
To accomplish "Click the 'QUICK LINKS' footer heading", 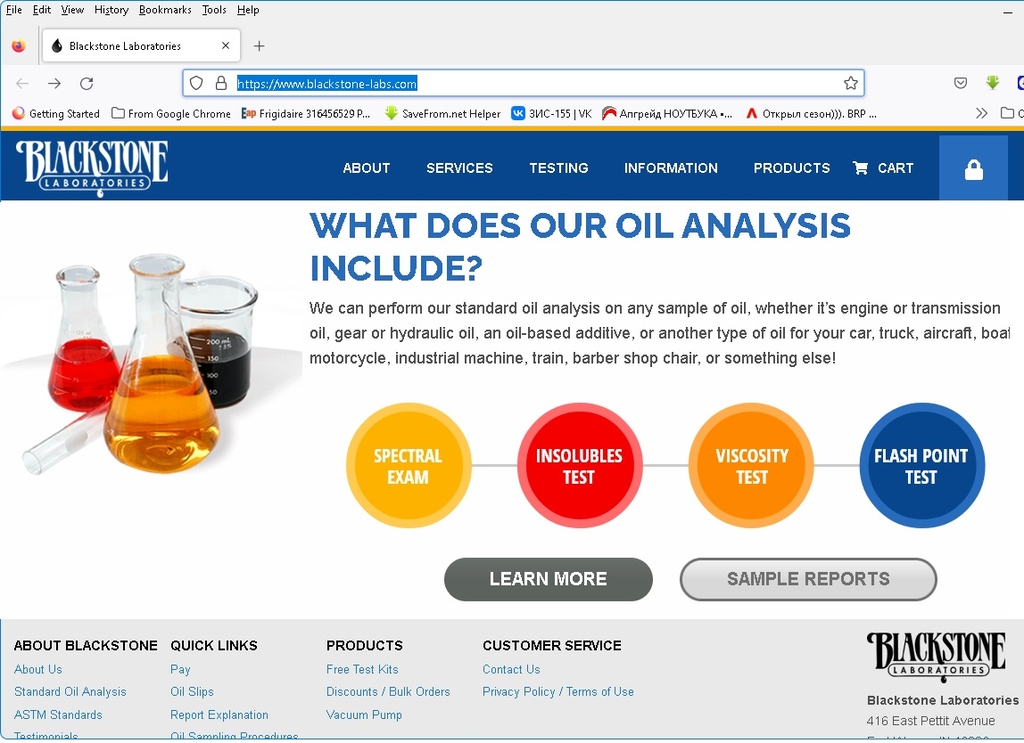I will pyautogui.click(x=214, y=645).
